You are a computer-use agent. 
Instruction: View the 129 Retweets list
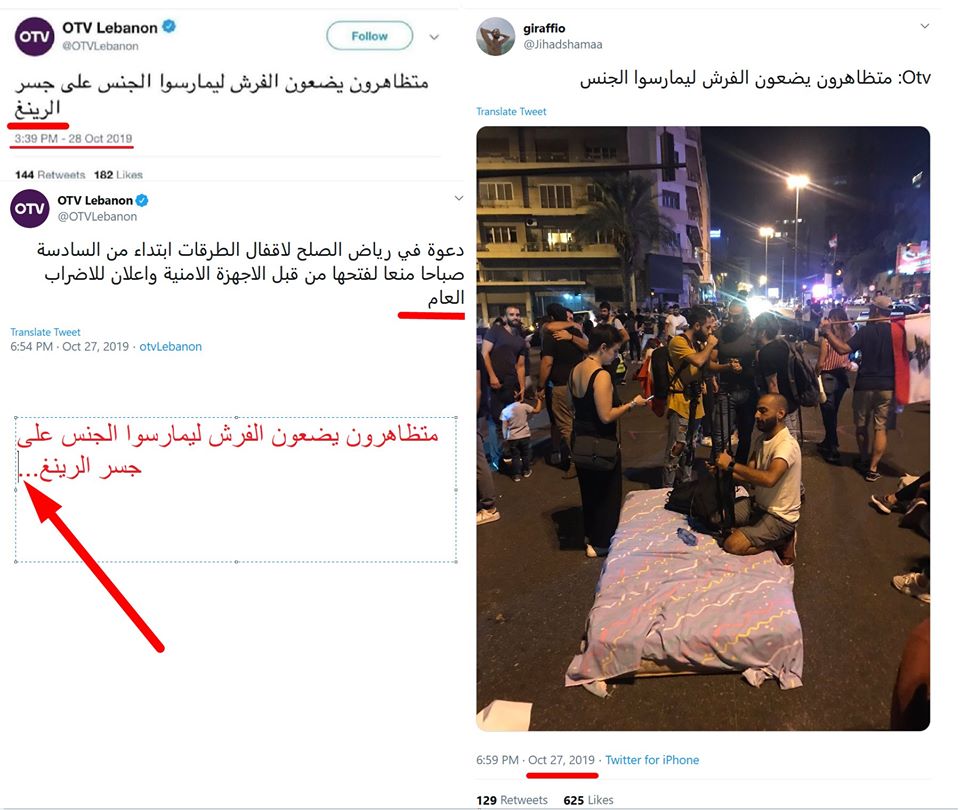[512, 800]
